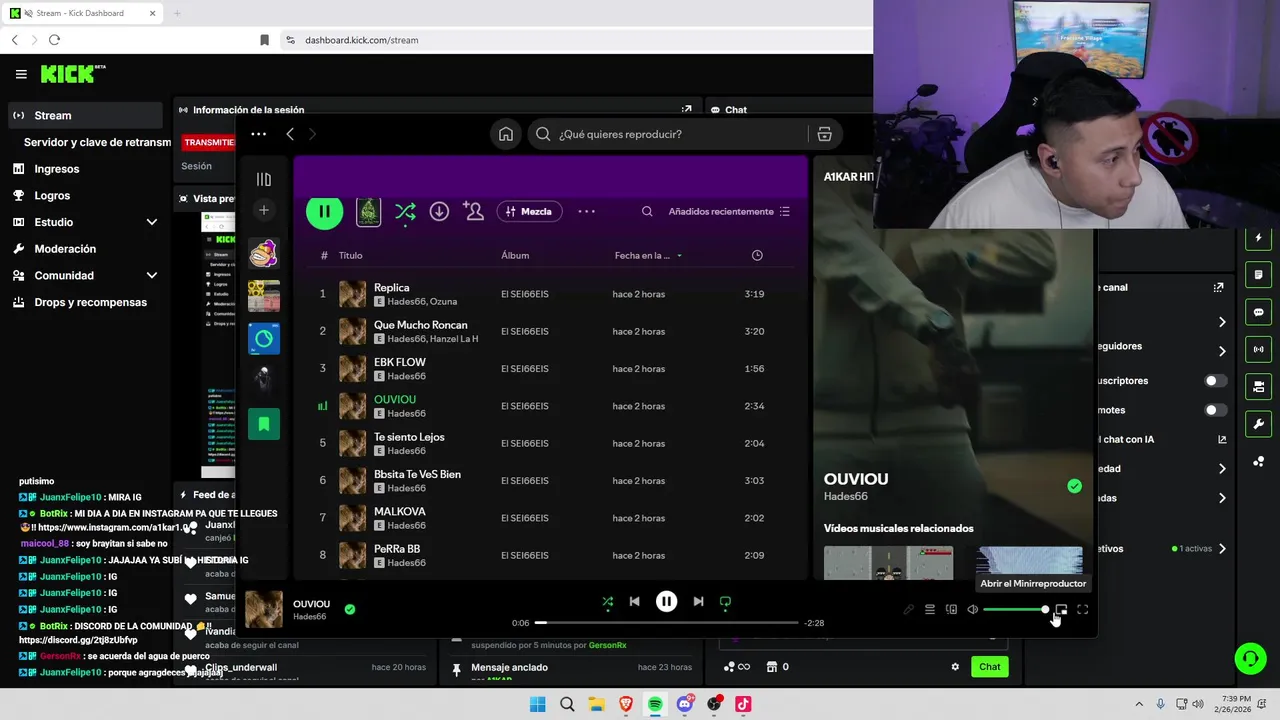Image resolution: width=1280 pixels, height=720 pixels.
Task: Open the Discord invite link in chat
Action: point(78,640)
